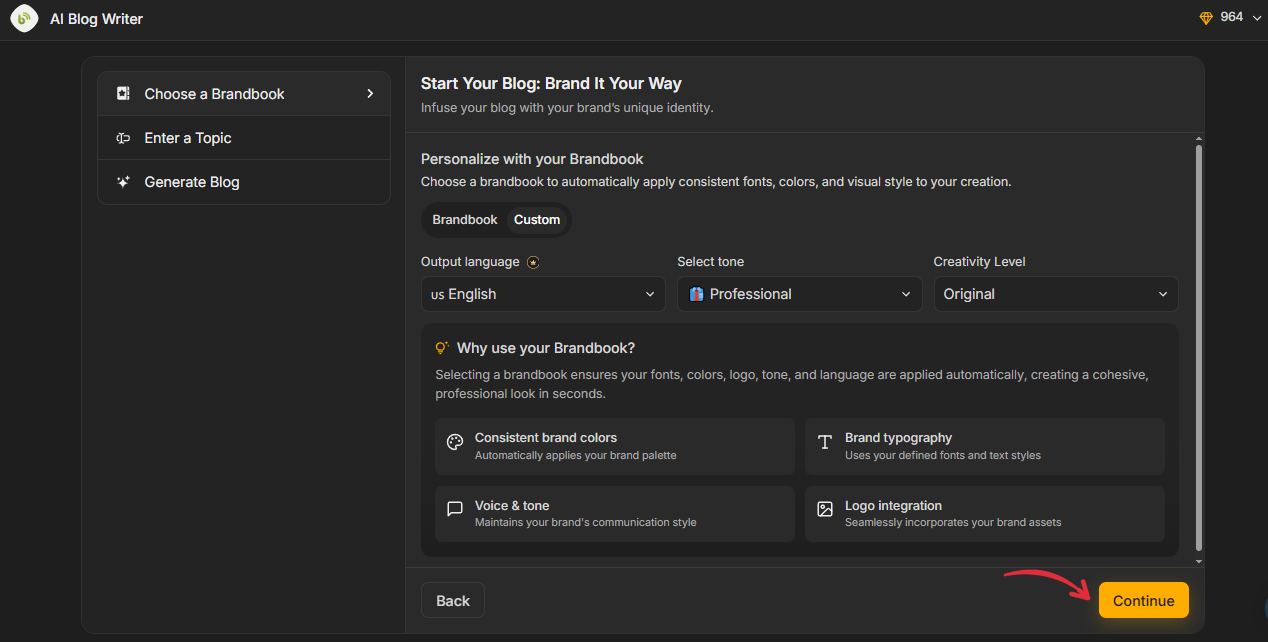Click the AI Blog Writer logo icon
The width and height of the screenshot is (1268, 642).
pyautogui.click(x=24, y=19)
